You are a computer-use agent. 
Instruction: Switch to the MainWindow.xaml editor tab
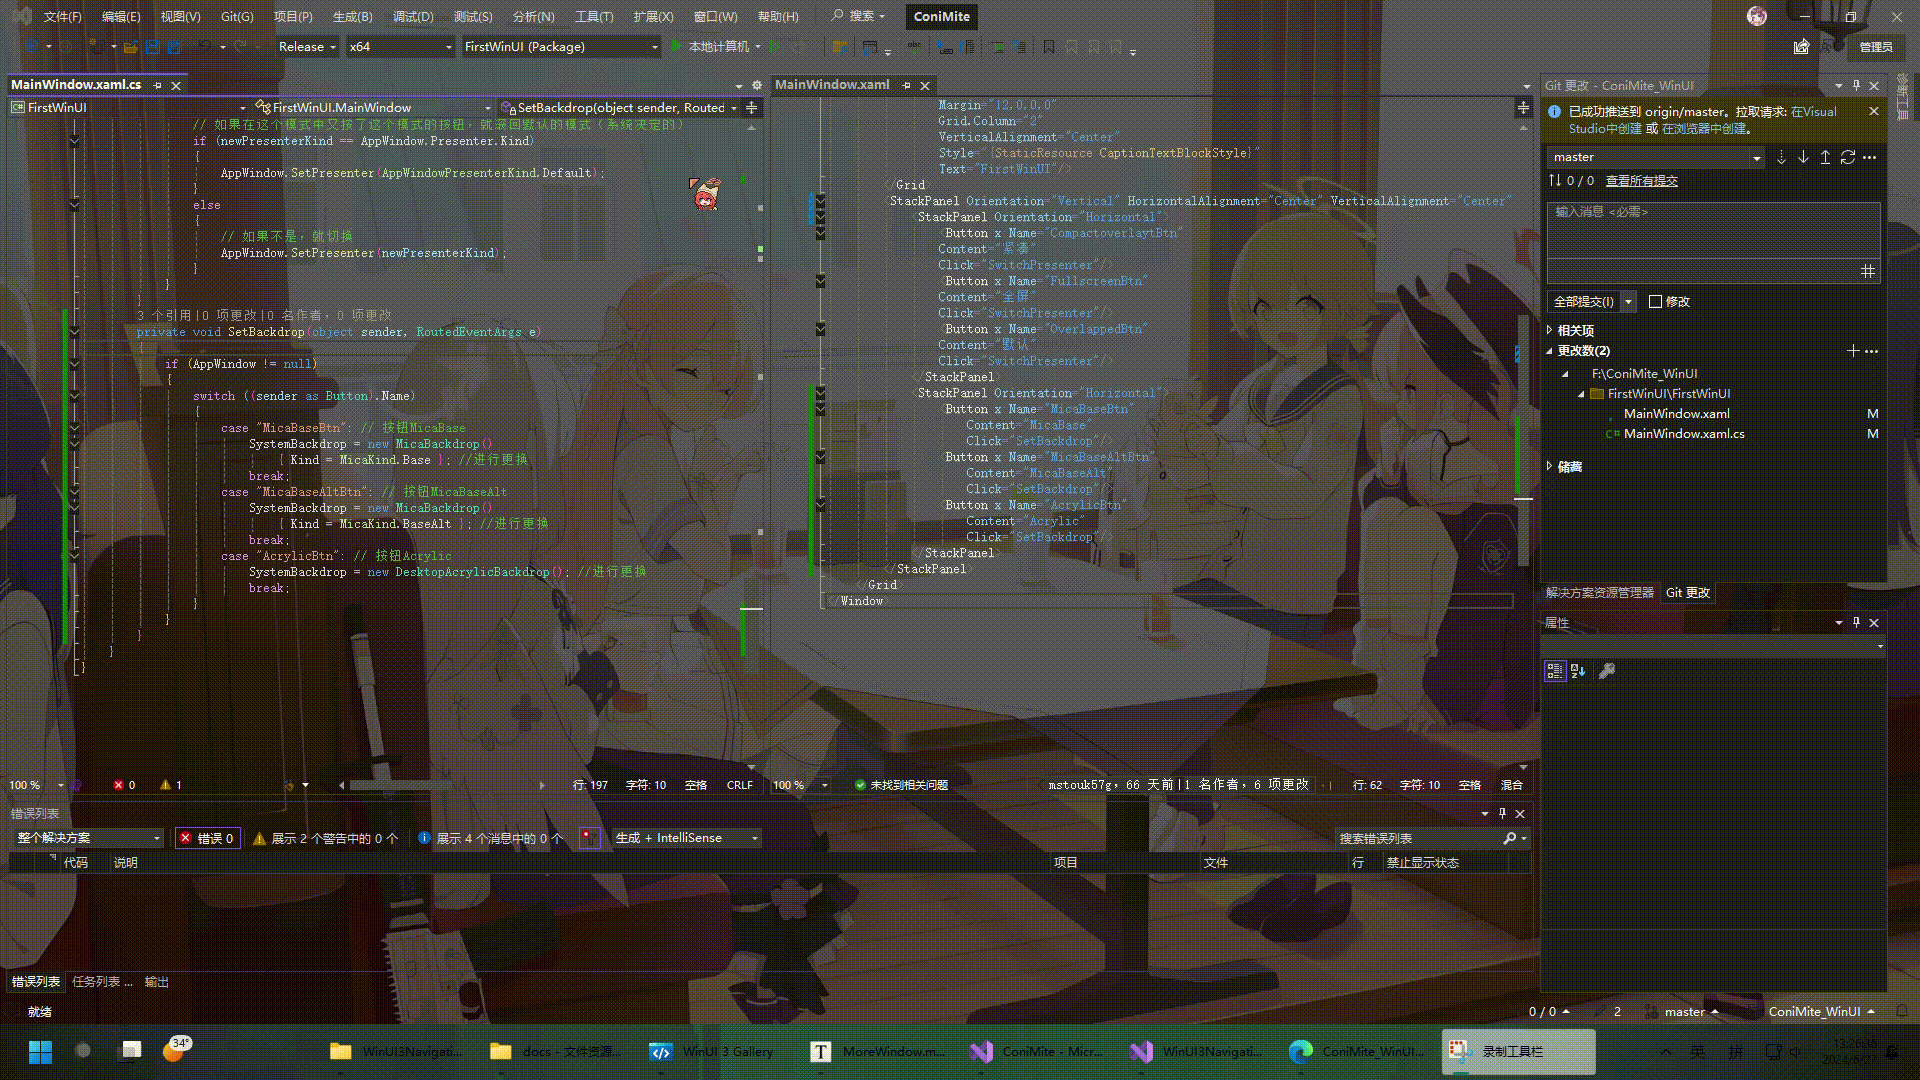832,85
